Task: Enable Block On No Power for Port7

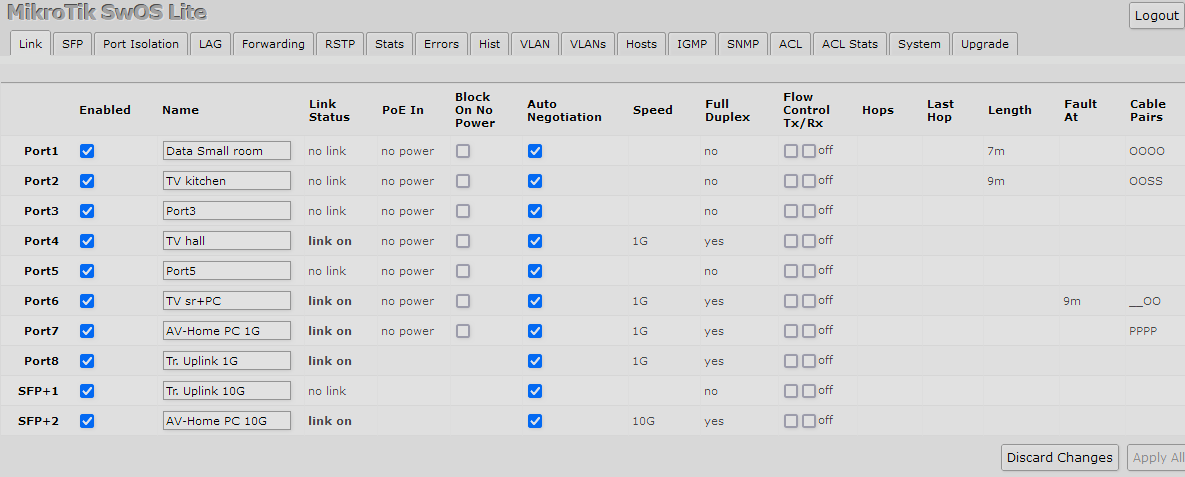Action: 463,331
